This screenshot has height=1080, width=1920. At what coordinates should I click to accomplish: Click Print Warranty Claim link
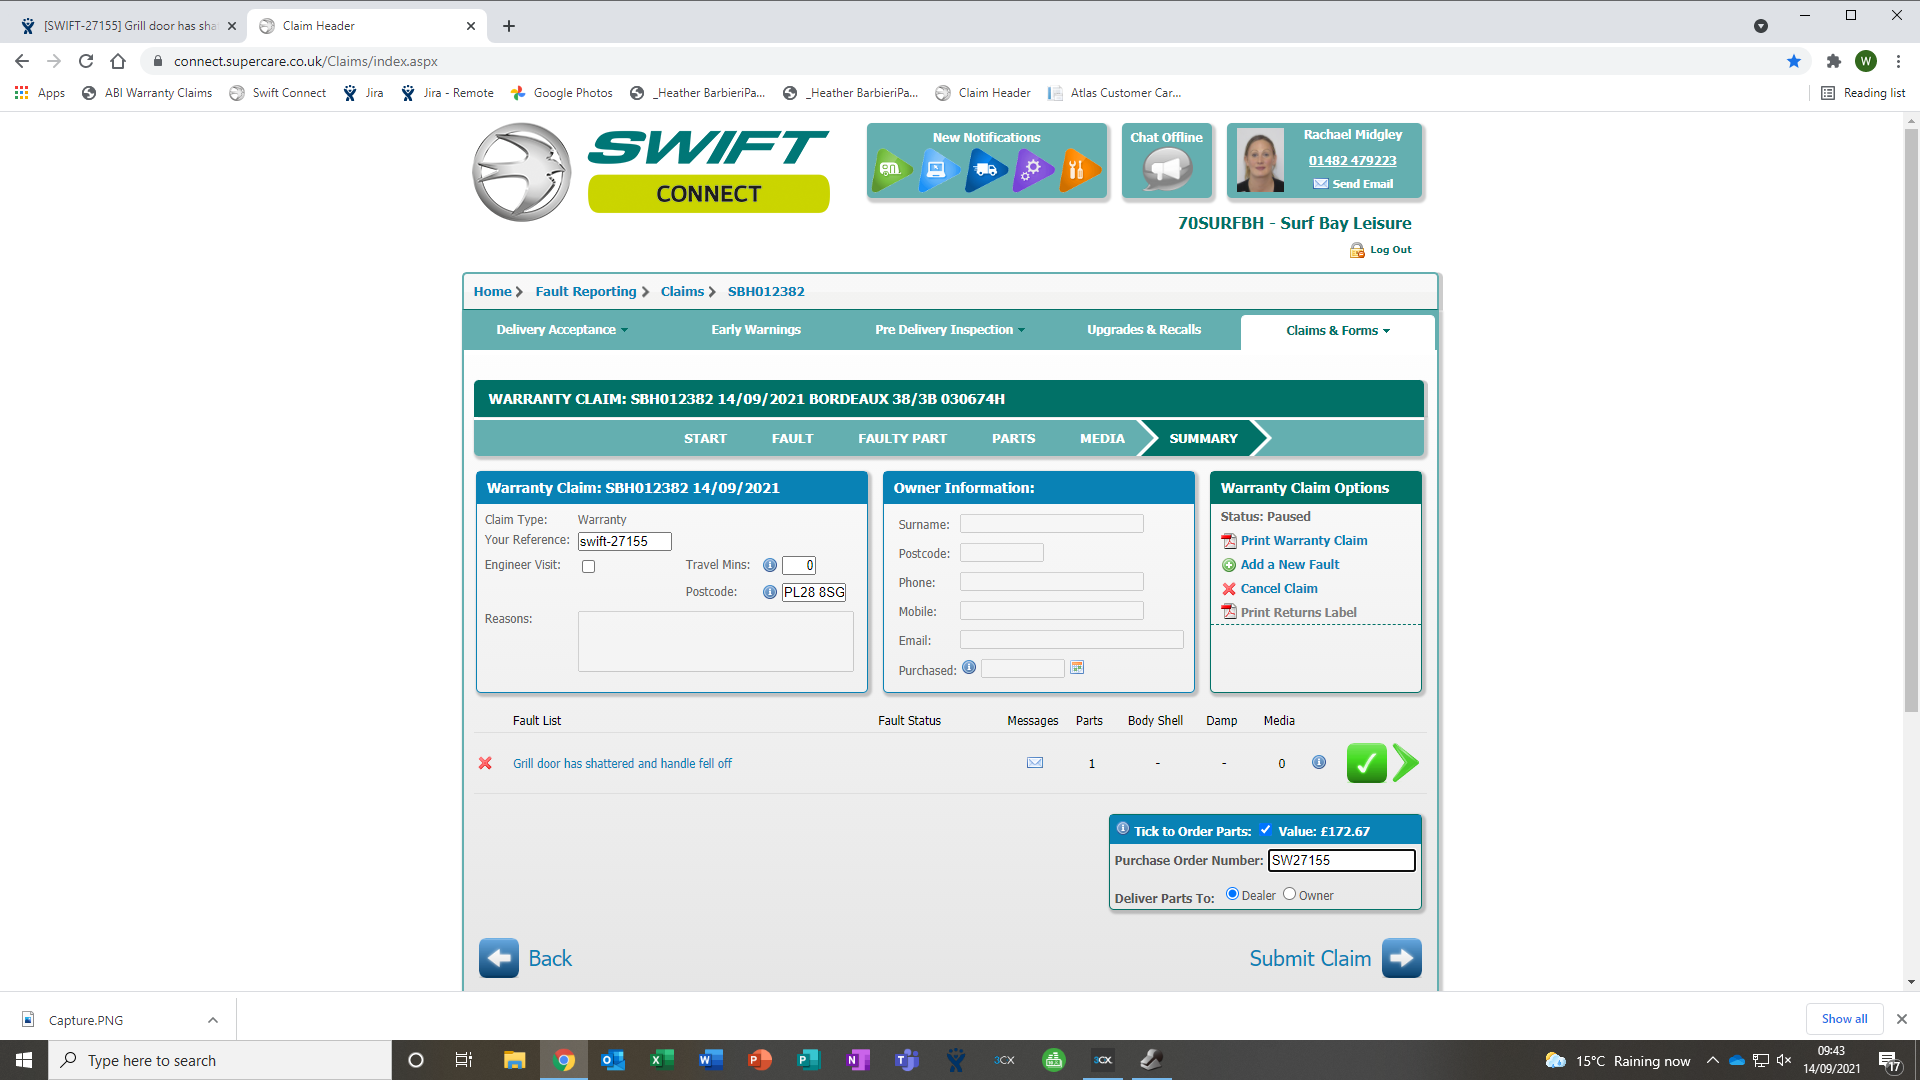pyautogui.click(x=1303, y=541)
